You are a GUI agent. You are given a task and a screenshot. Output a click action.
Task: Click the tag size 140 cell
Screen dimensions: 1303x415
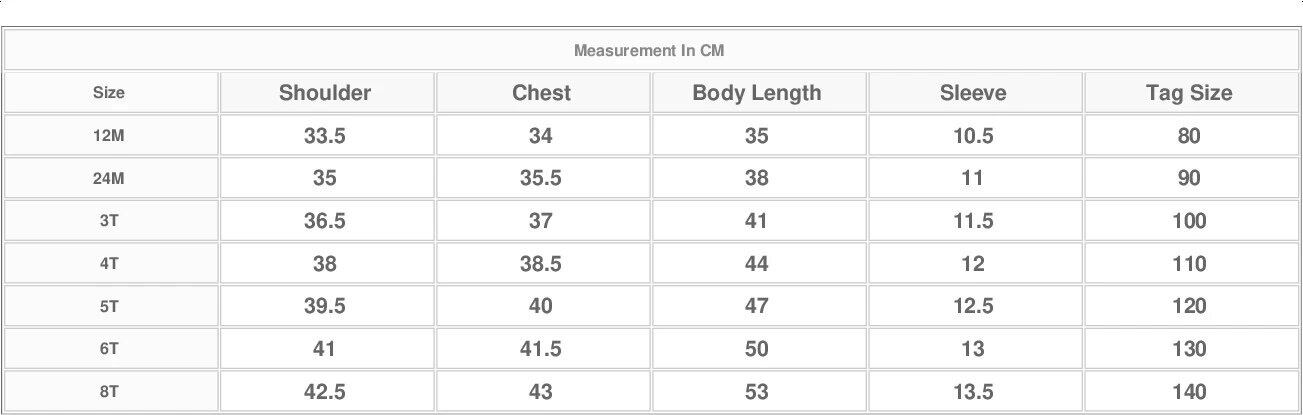point(1189,392)
